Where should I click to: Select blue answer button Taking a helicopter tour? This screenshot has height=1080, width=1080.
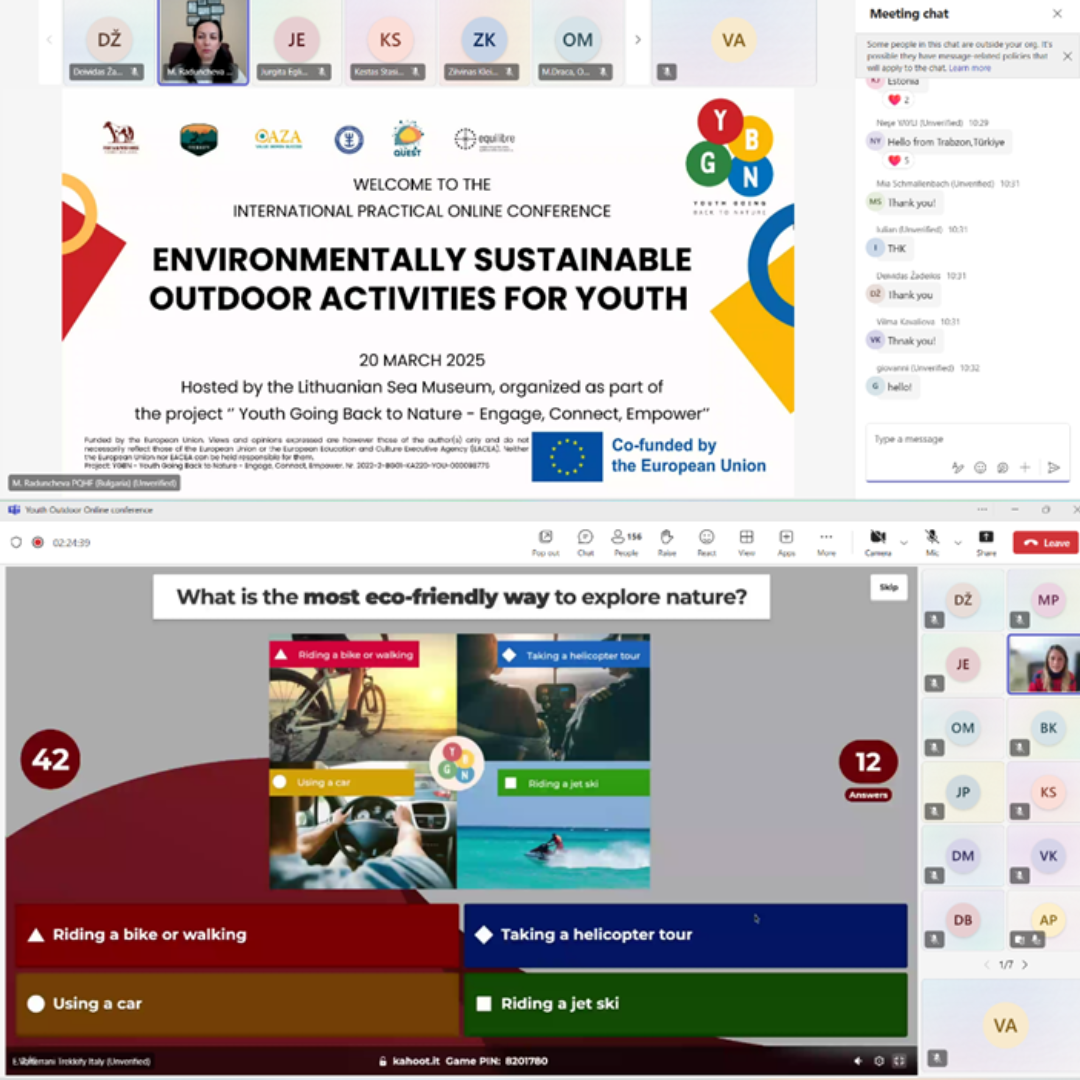coord(686,935)
